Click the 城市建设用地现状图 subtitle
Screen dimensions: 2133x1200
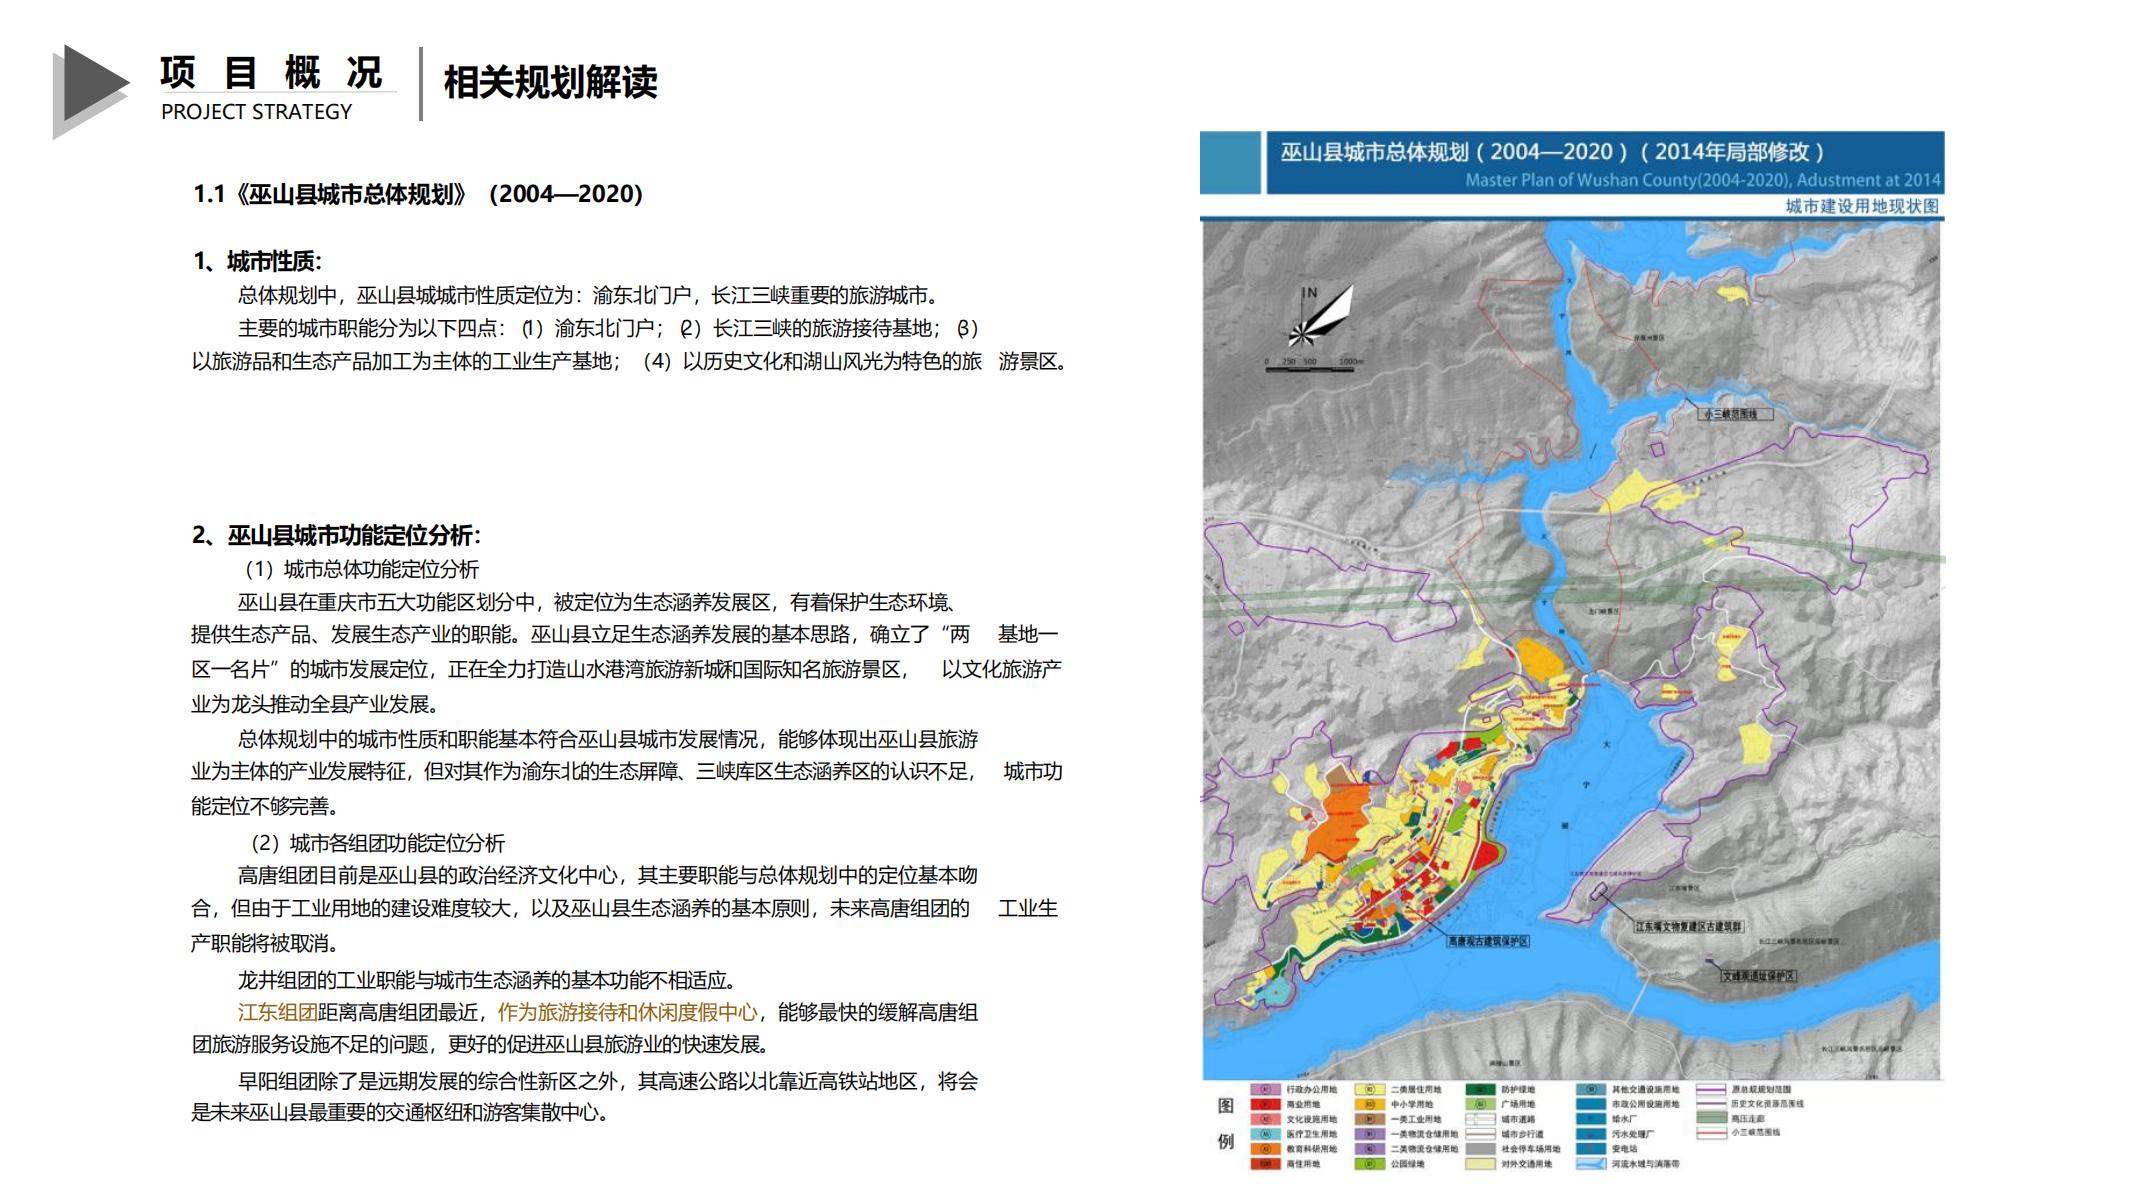[x=1862, y=206]
